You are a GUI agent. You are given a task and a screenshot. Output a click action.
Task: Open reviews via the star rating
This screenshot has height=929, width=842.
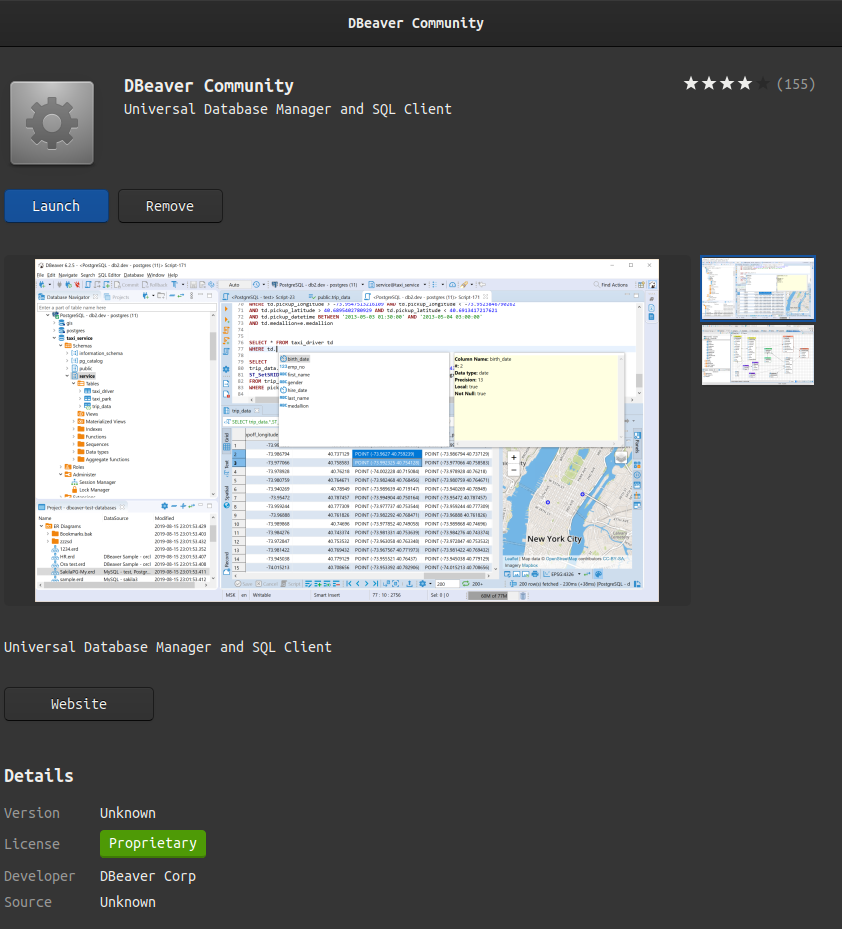click(x=726, y=84)
